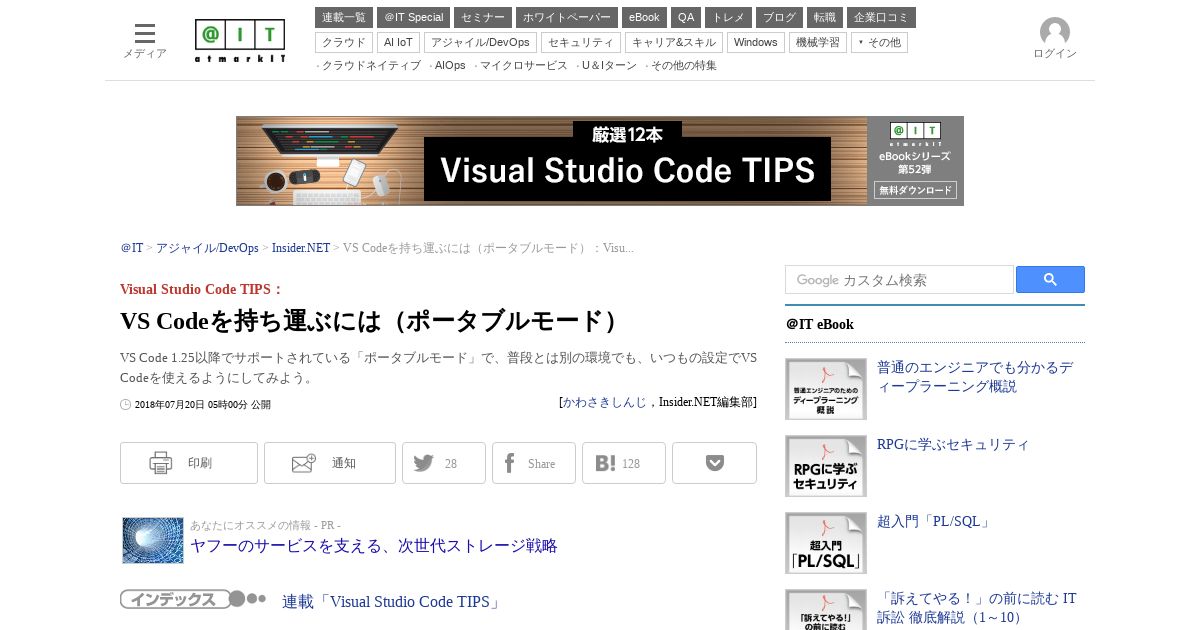The image size is (1200, 630).
Task: Open the ホワイトペーパー nav tab
Action: tap(567, 18)
